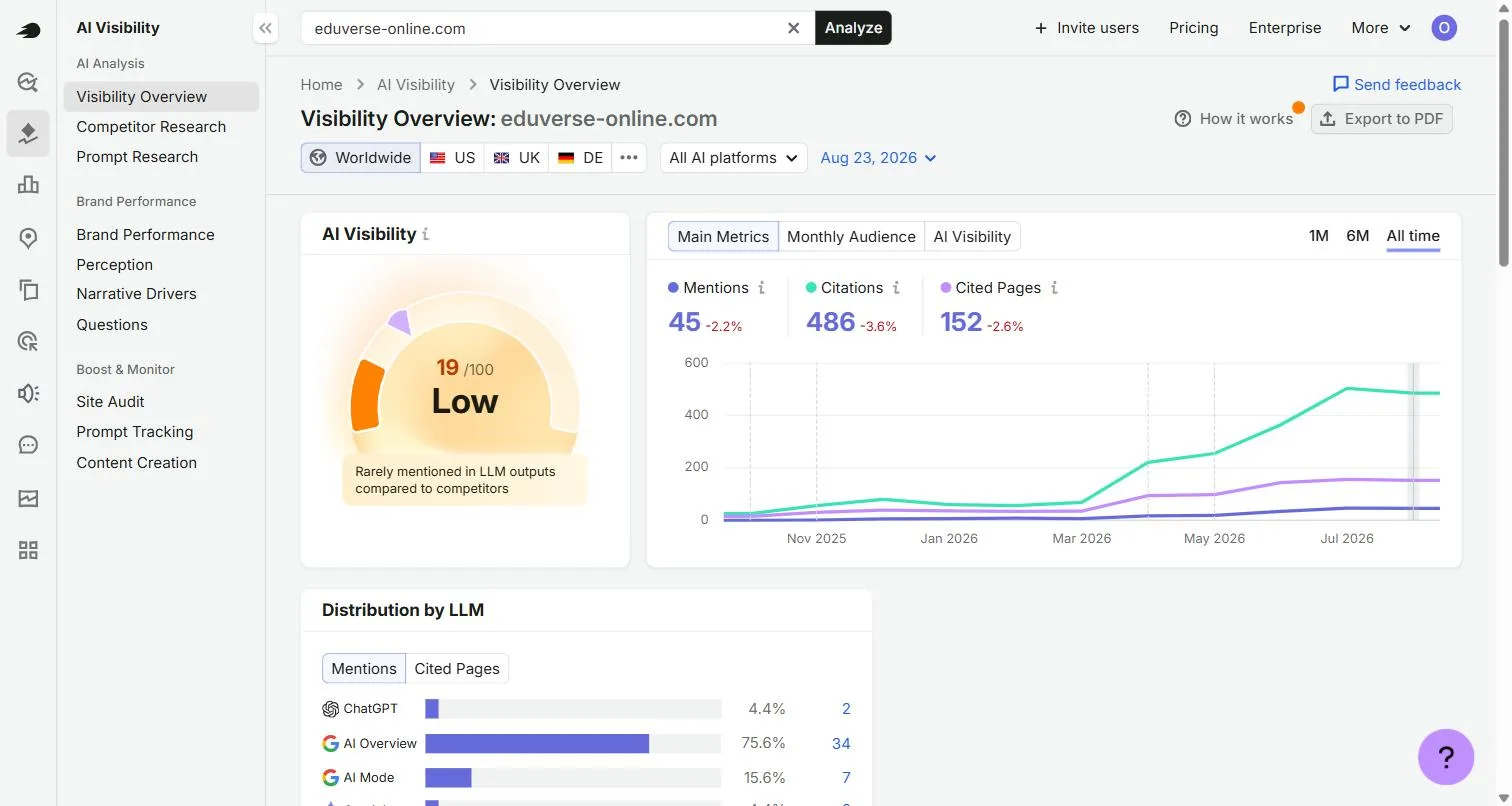This screenshot has width=1512, height=806.
Task: Click the AI Overview distribution bar
Action: [x=537, y=744]
